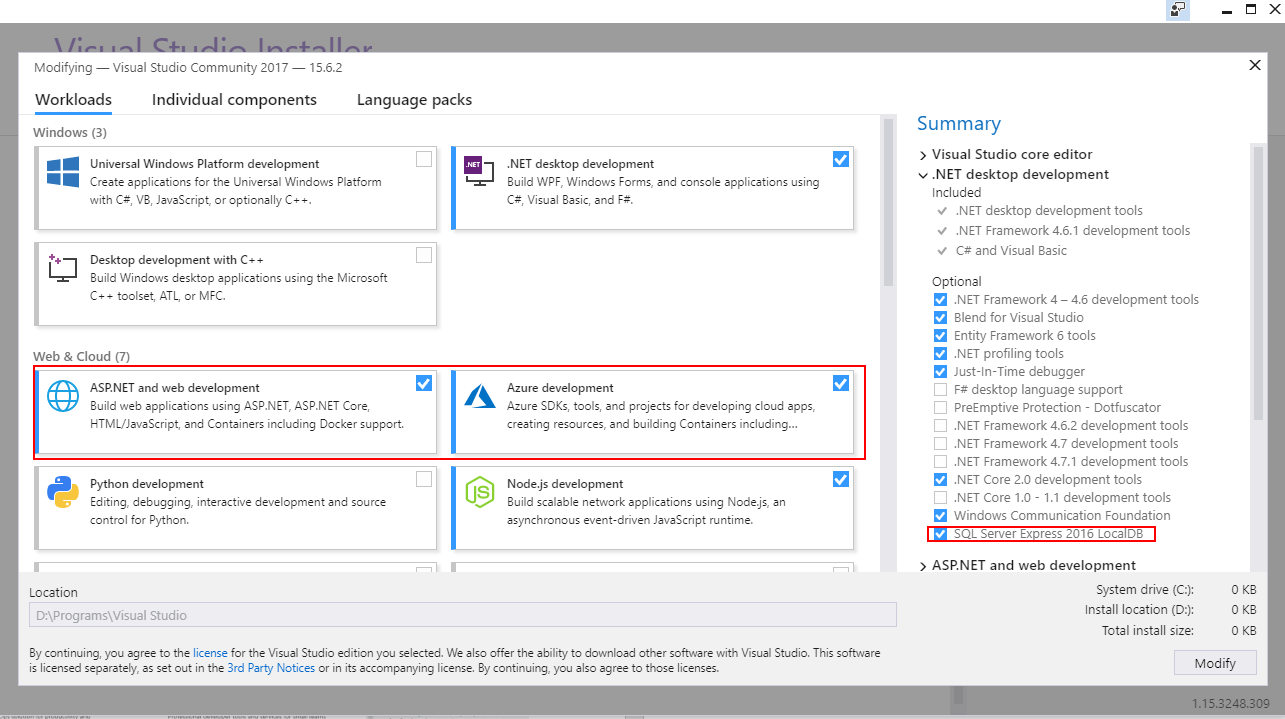Close the Visual Studio Installer window
Viewport: 1285px width, 719px height.
click(x=1273, y=9)
